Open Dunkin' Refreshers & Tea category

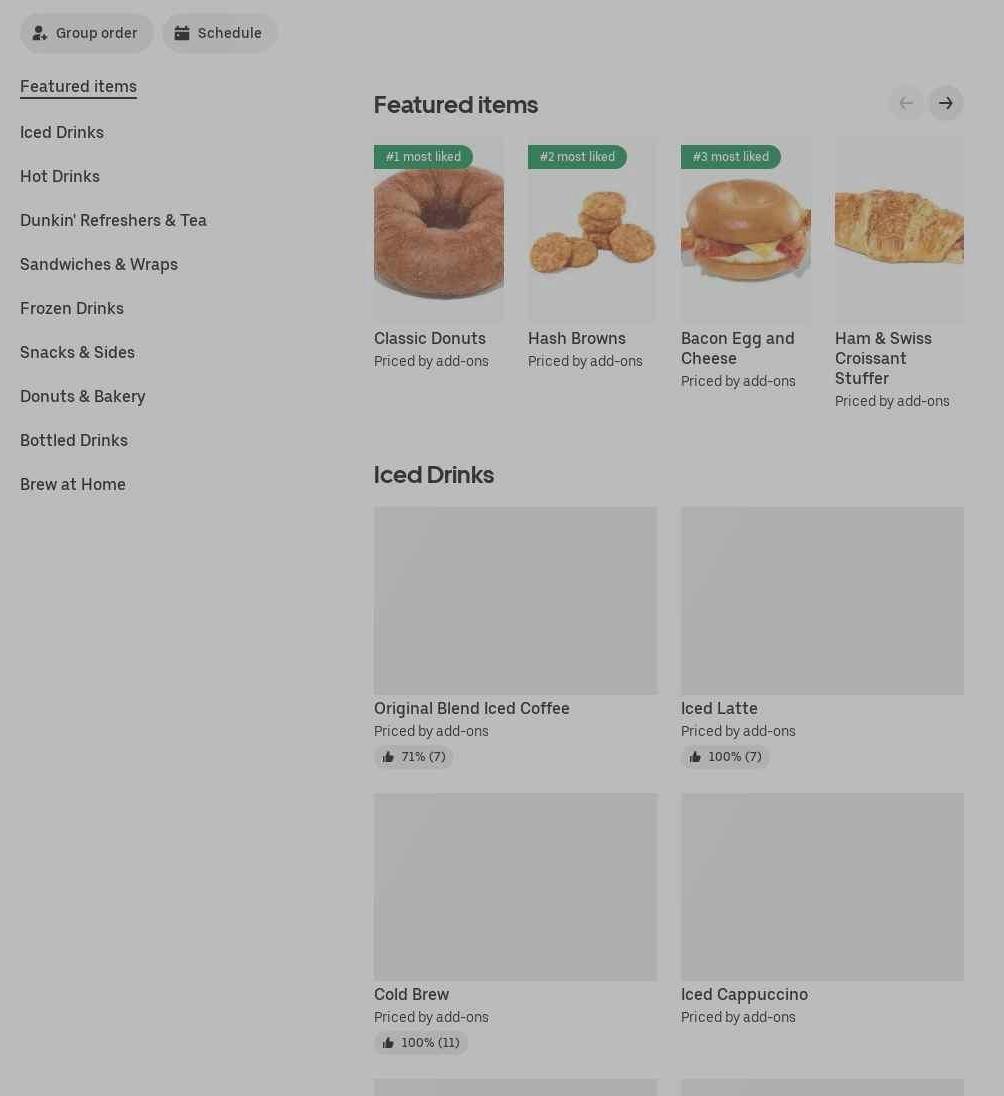[x=113, y=220]
